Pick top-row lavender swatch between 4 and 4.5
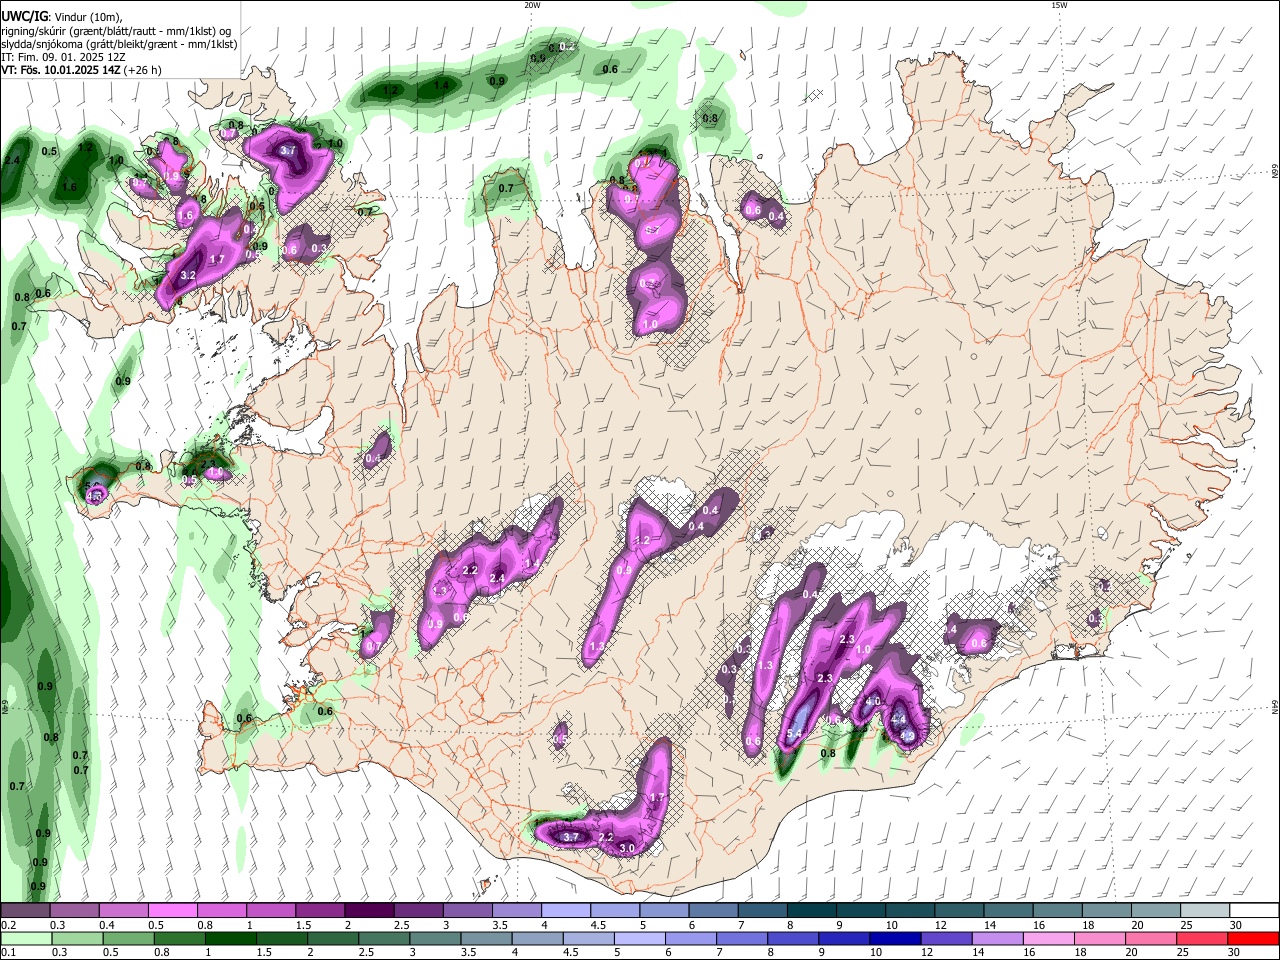The image size is (1280, 960). [566, 911]
